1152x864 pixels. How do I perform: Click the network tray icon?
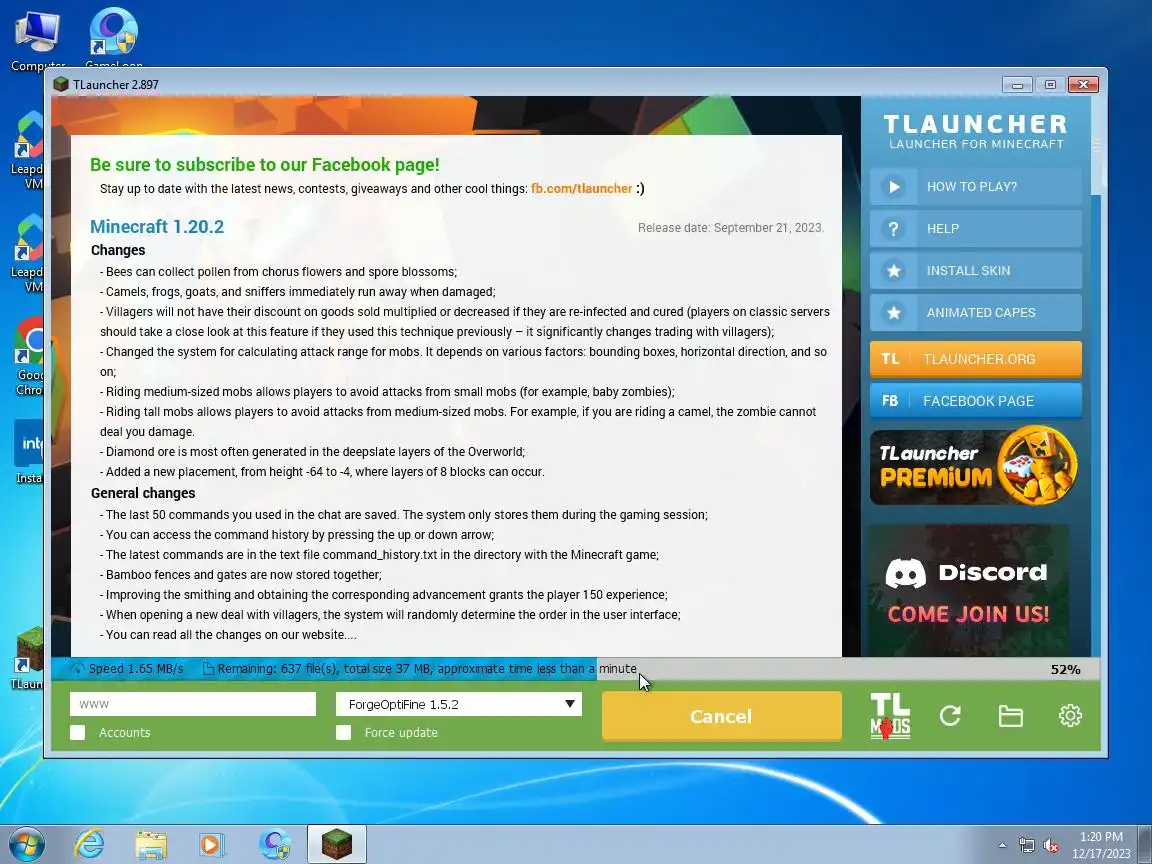[x=1026, y=846]
